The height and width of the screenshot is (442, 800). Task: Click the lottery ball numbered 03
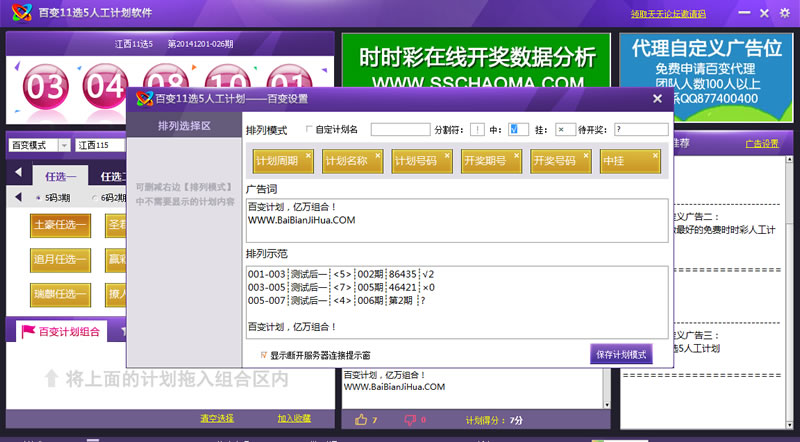click(45, 87)
